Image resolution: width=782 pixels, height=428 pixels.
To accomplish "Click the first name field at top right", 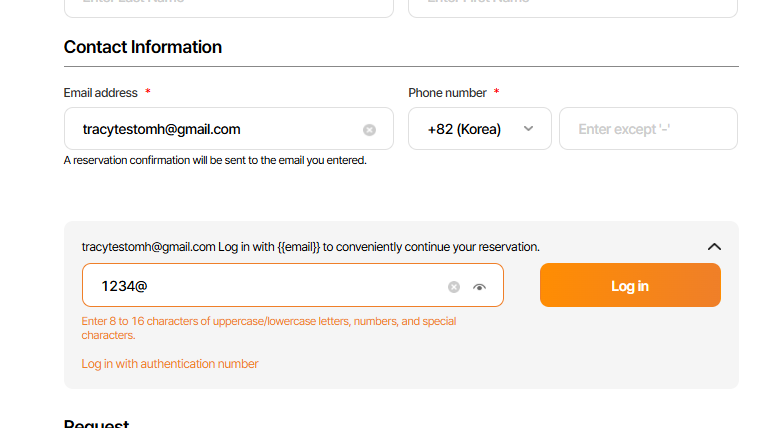I will [572, 6].
